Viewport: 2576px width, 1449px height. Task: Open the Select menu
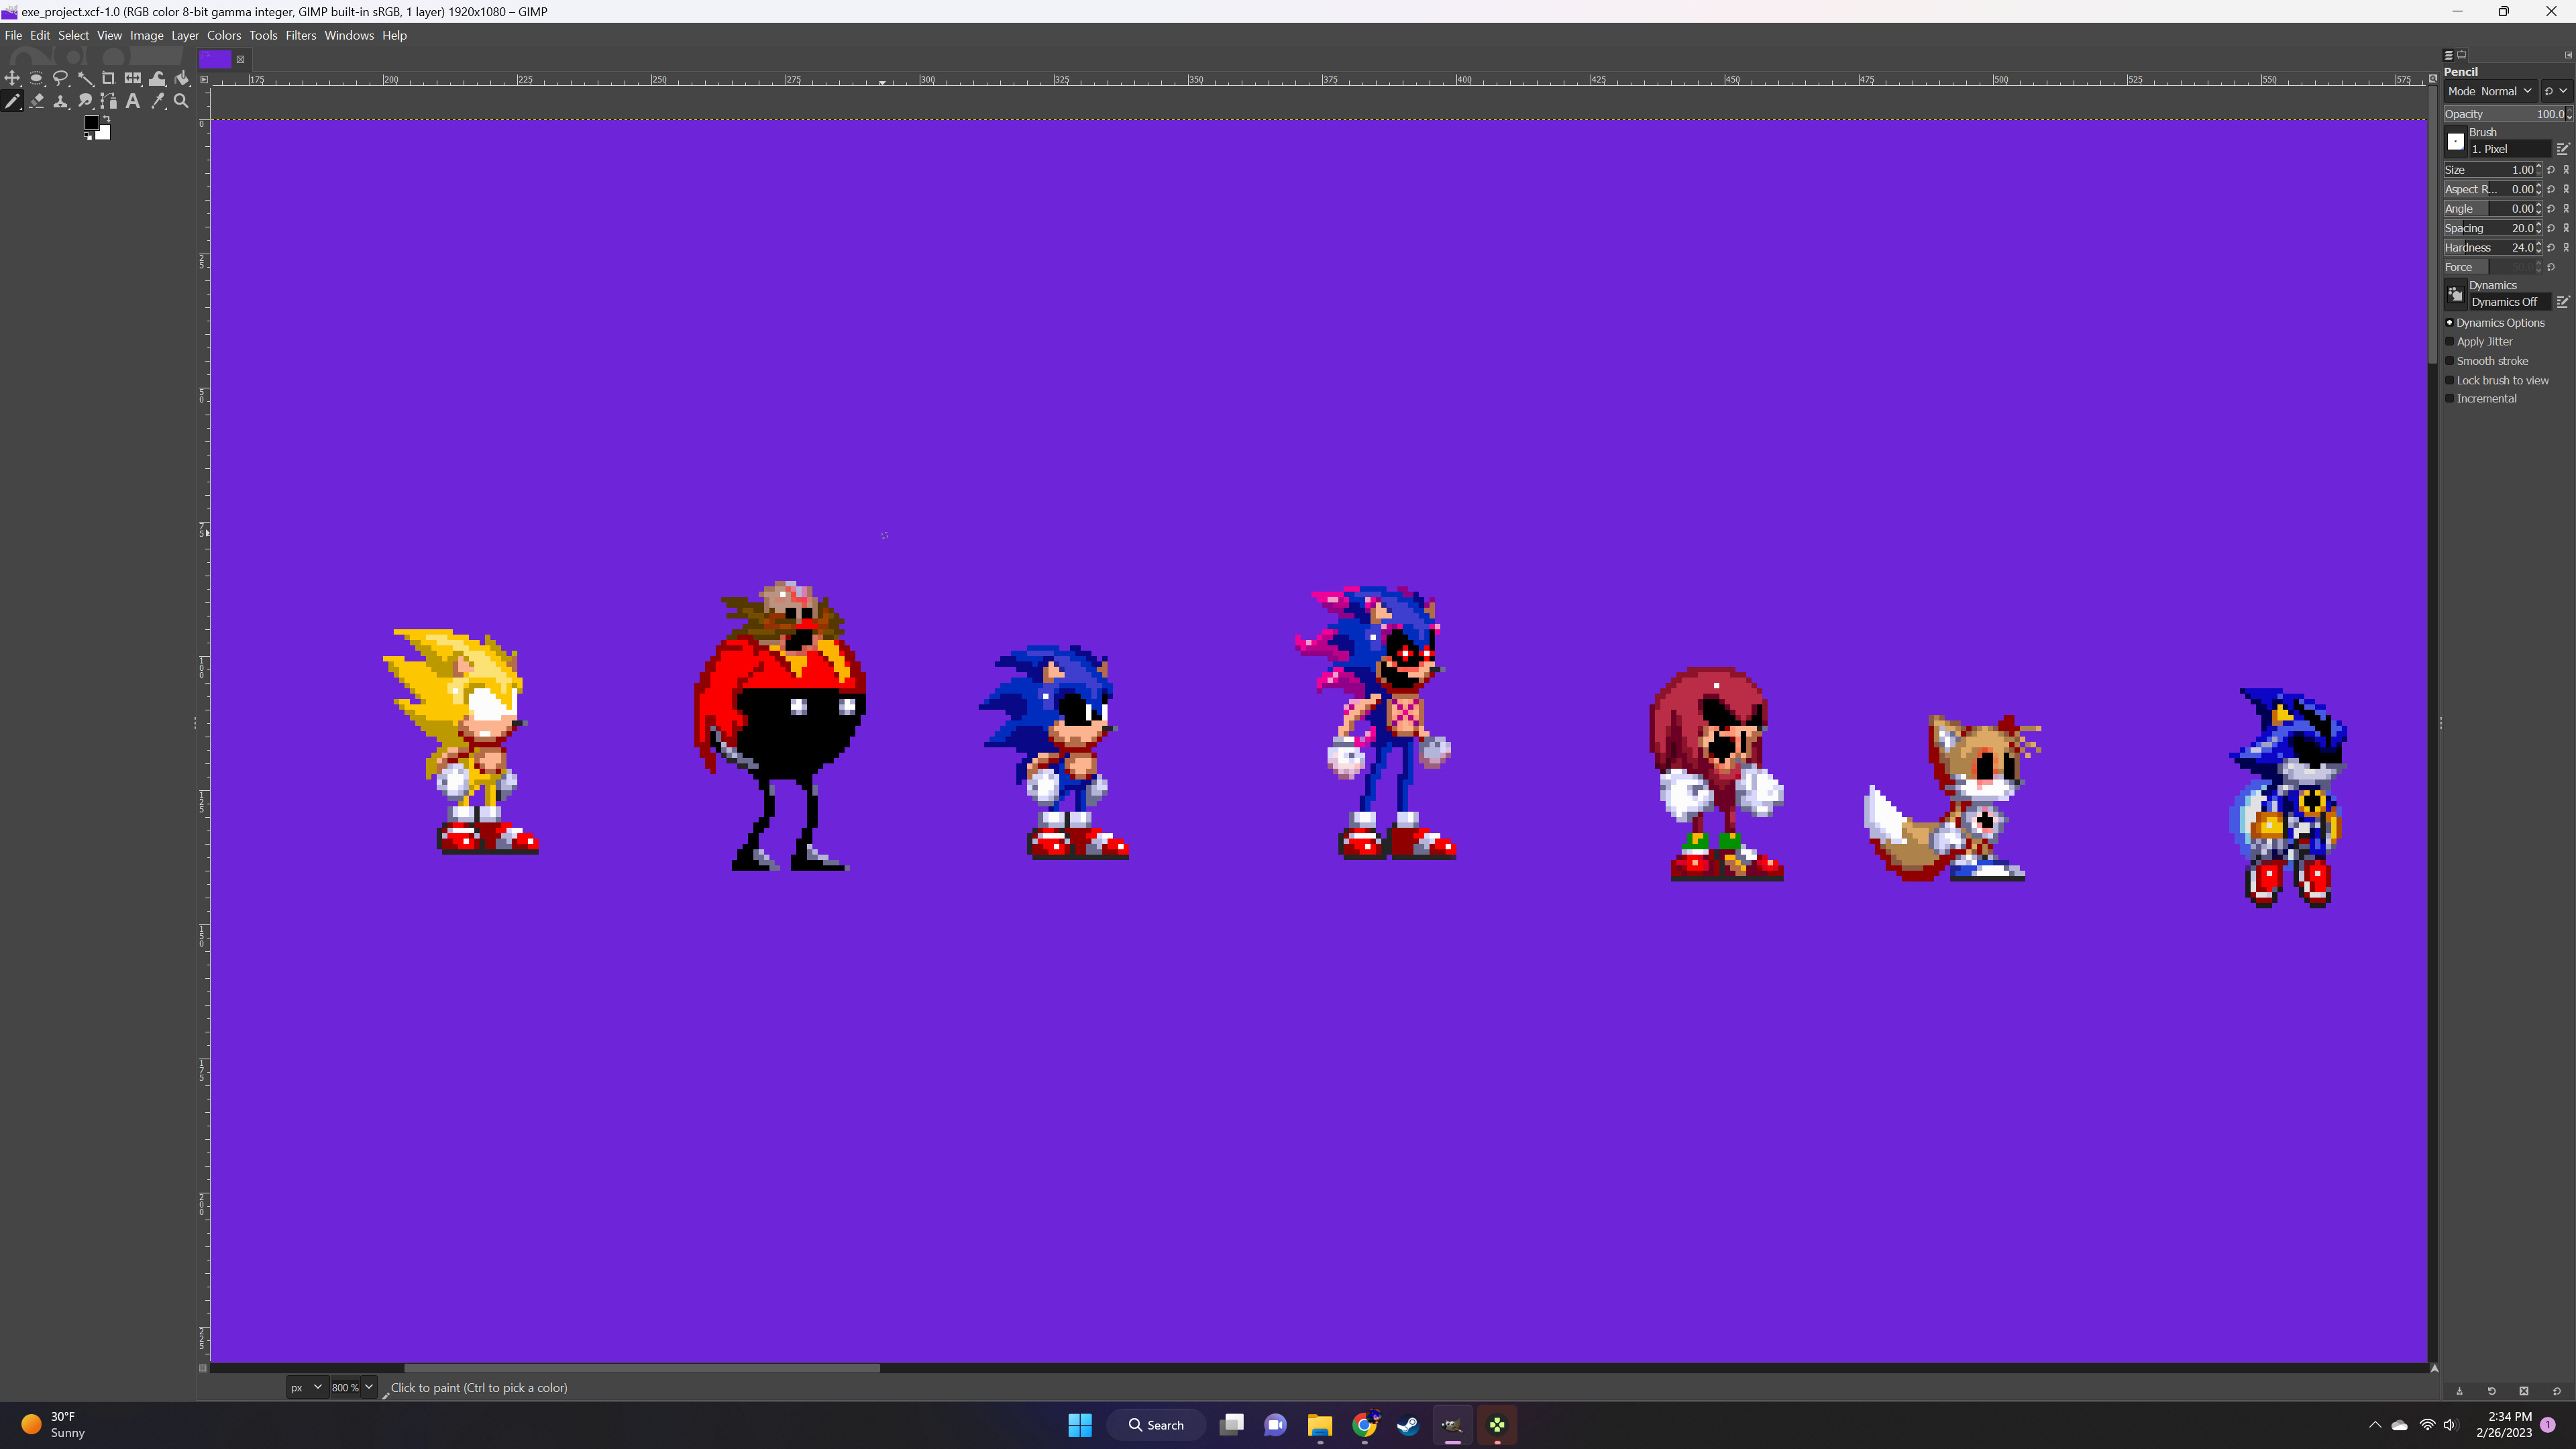coord(73,35)
